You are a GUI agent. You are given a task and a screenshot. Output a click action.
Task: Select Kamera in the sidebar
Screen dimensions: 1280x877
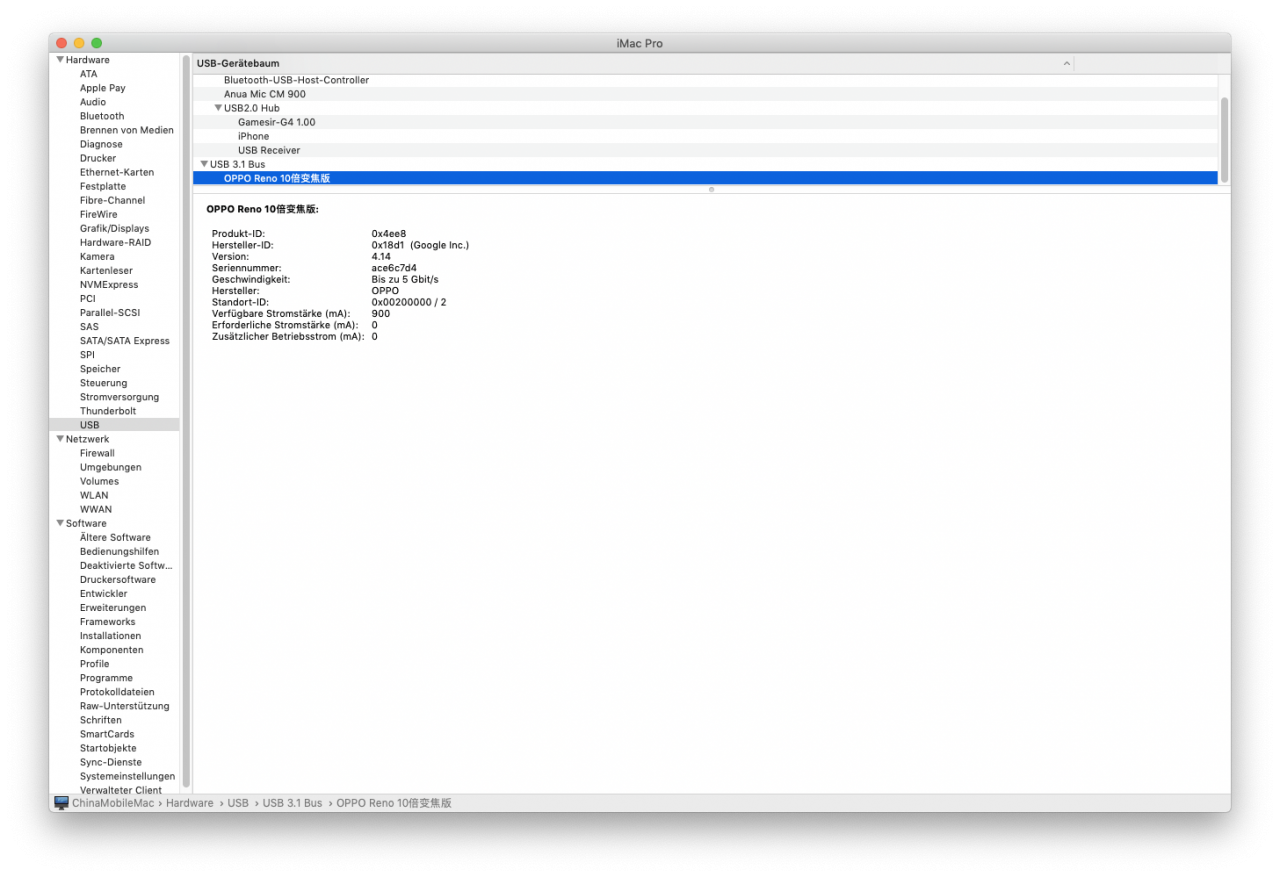click(x=97, y=256)
